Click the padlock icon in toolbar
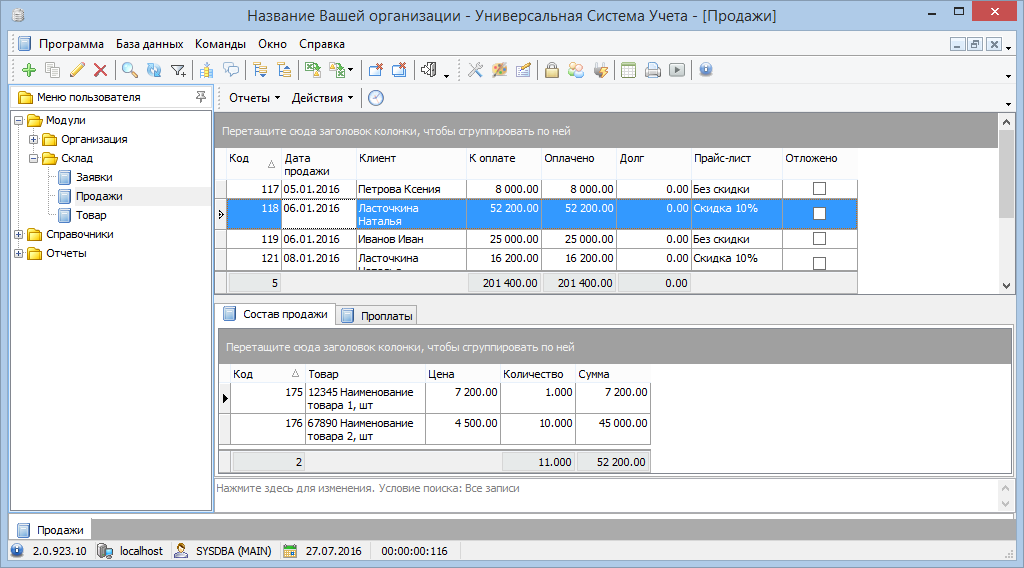The width and height of the screenshot is (1024, 568). 551,70
